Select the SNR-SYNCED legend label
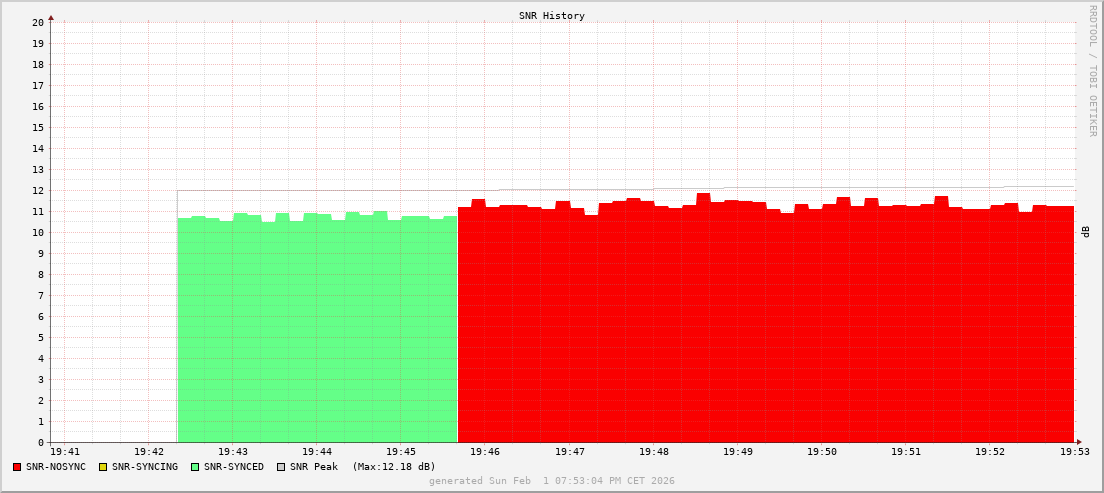 [234, 467]
